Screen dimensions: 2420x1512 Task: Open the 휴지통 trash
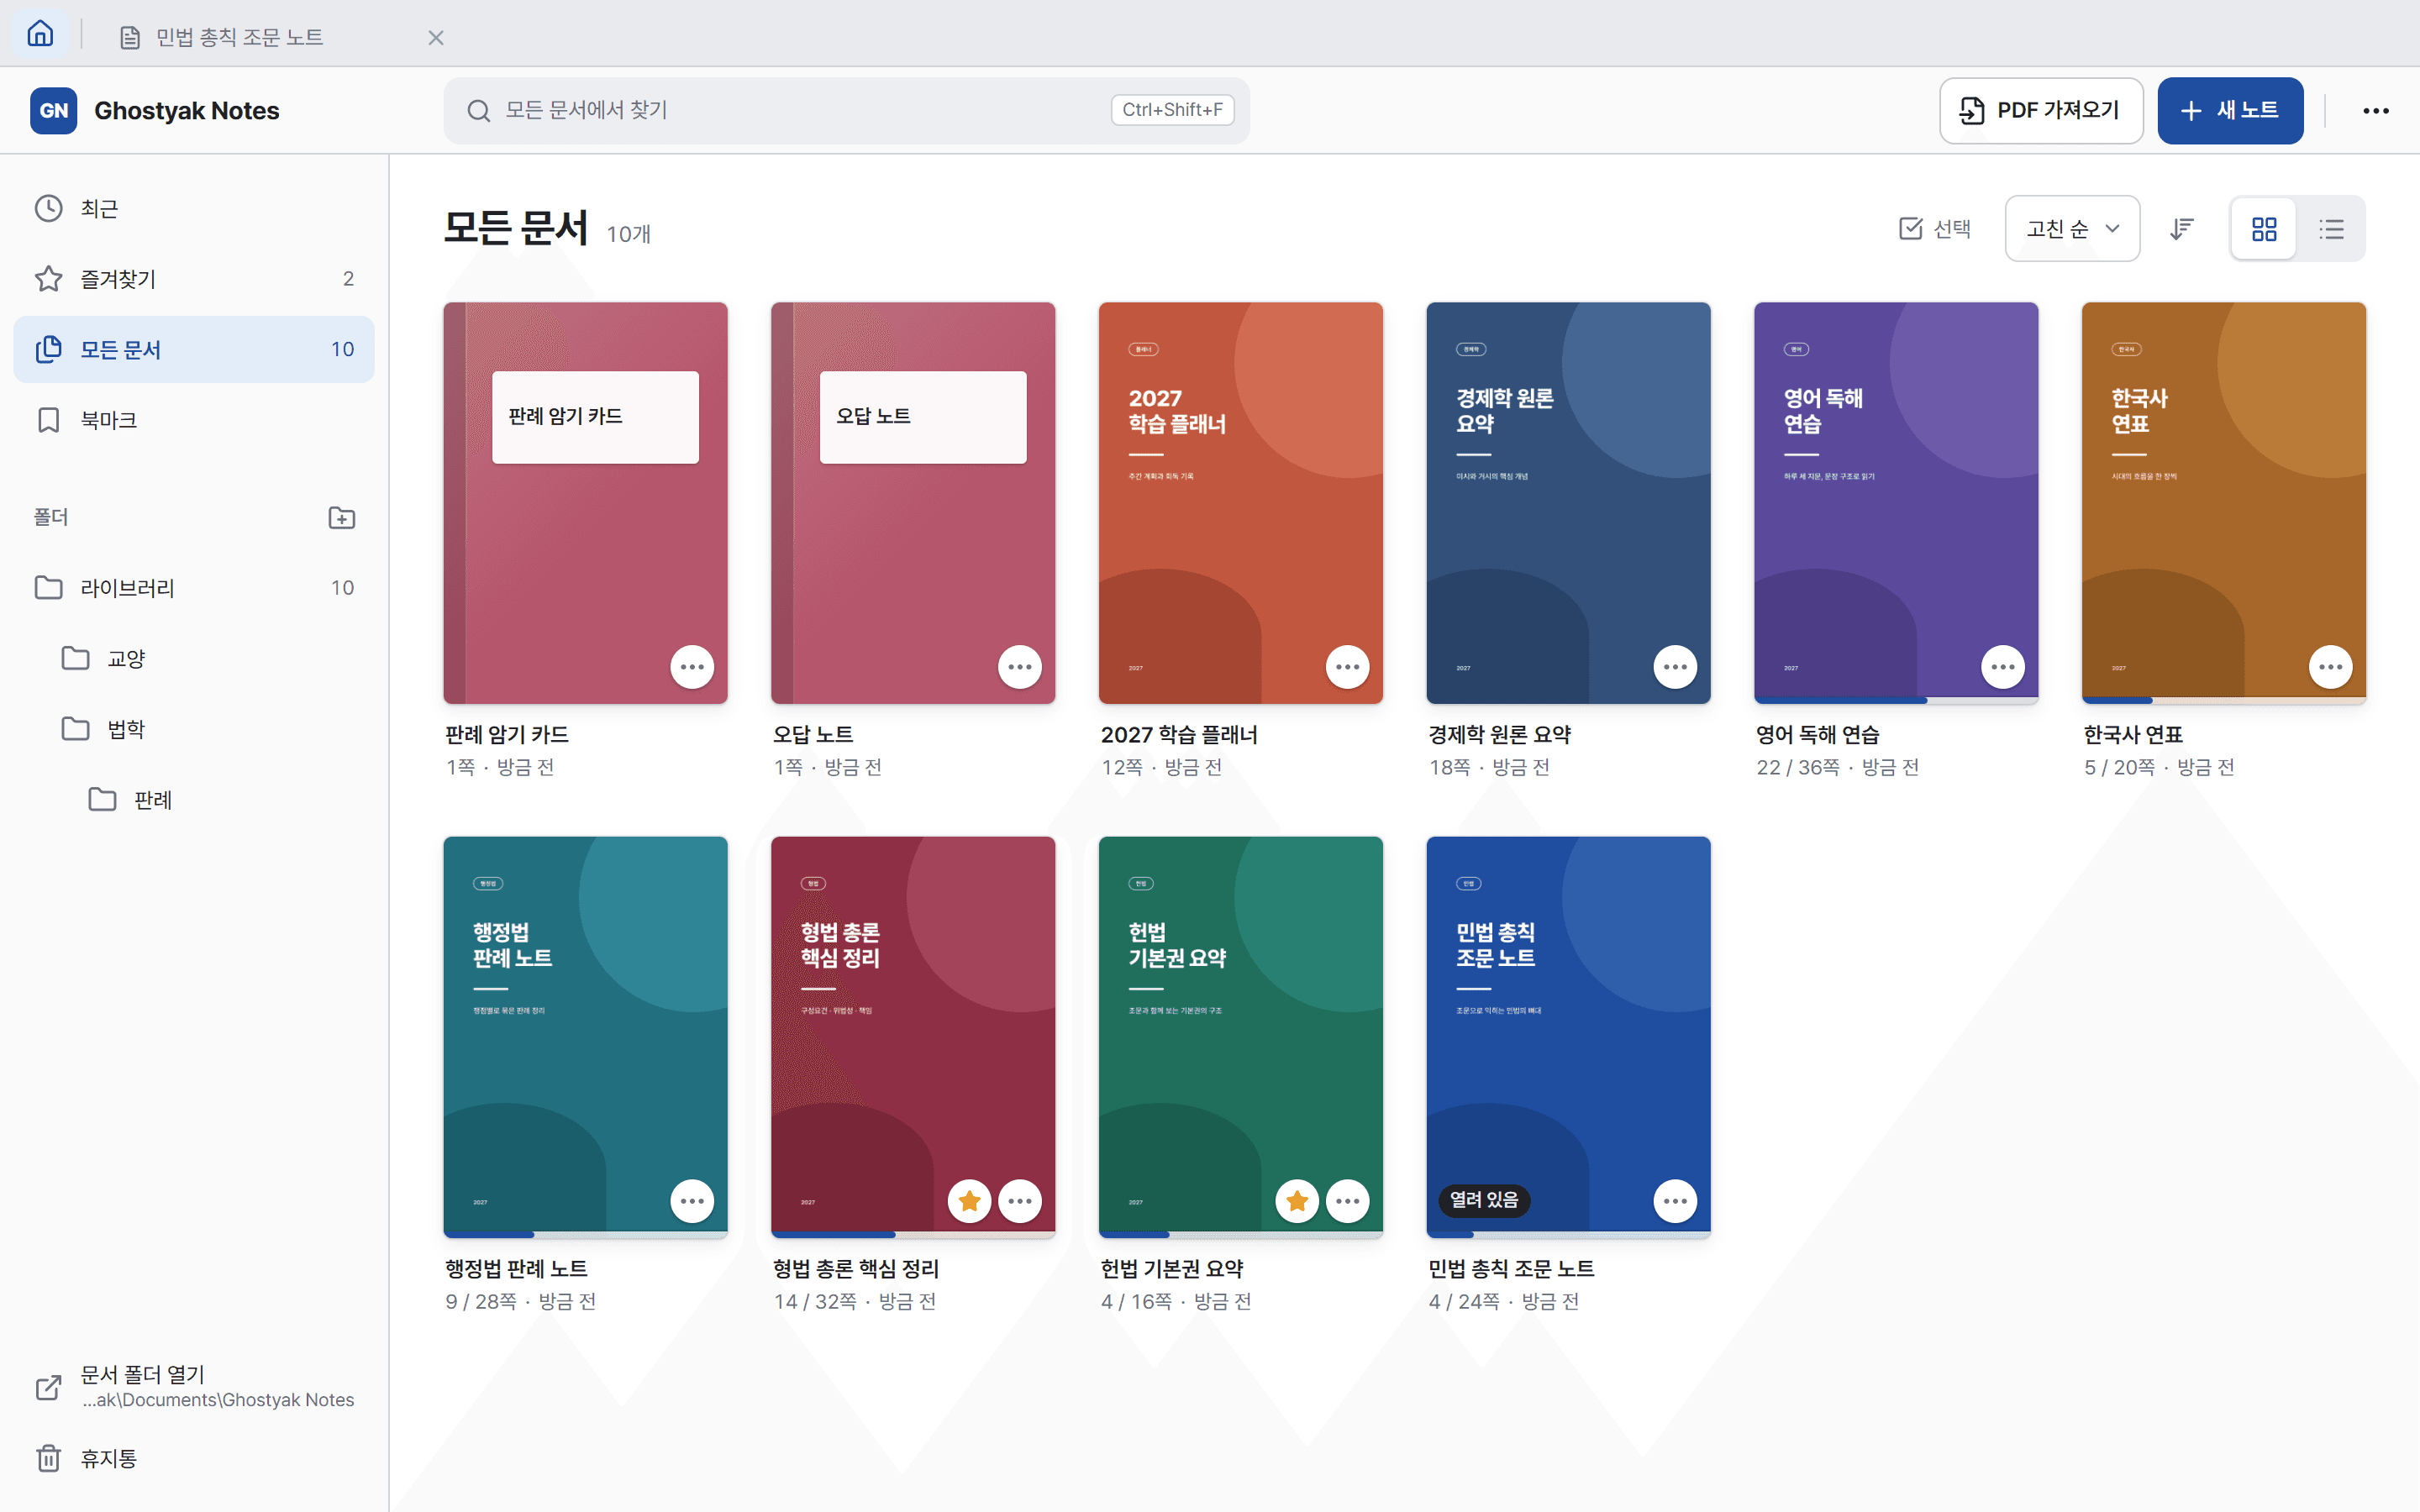click(194, 1458)
